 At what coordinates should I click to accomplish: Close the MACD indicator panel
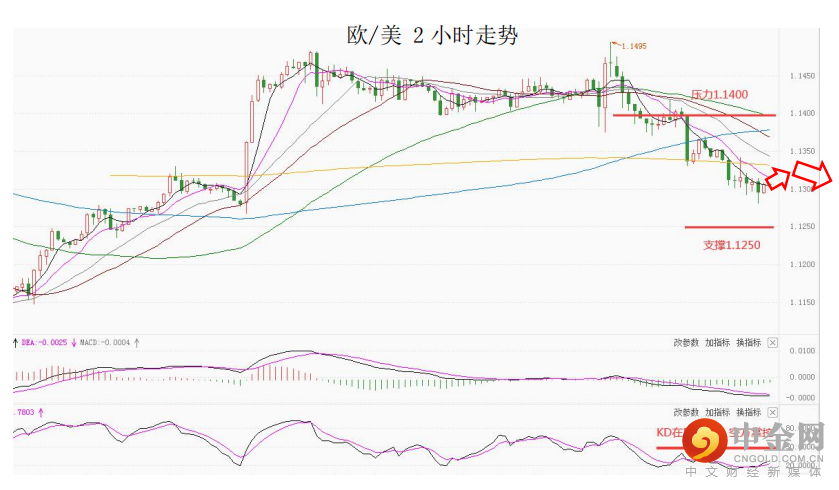click(x=772, y=343)
